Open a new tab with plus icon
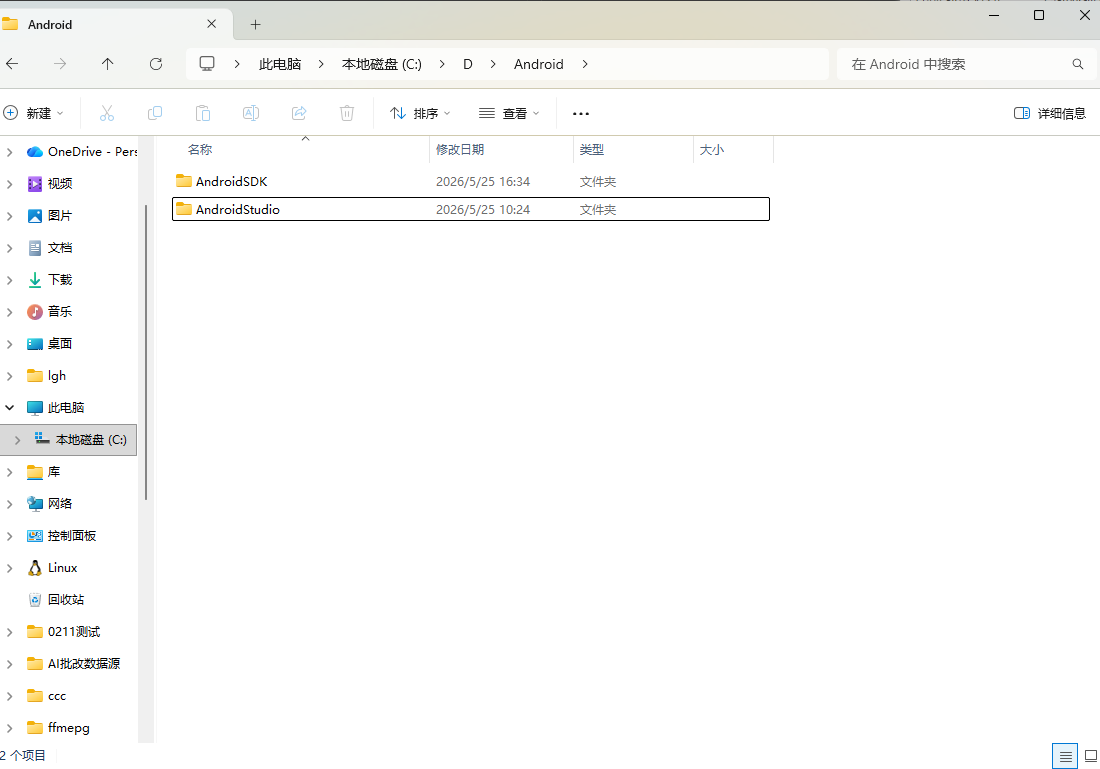Image resolution: width=1100 pixels, height=769 pixels. point(255,25)
